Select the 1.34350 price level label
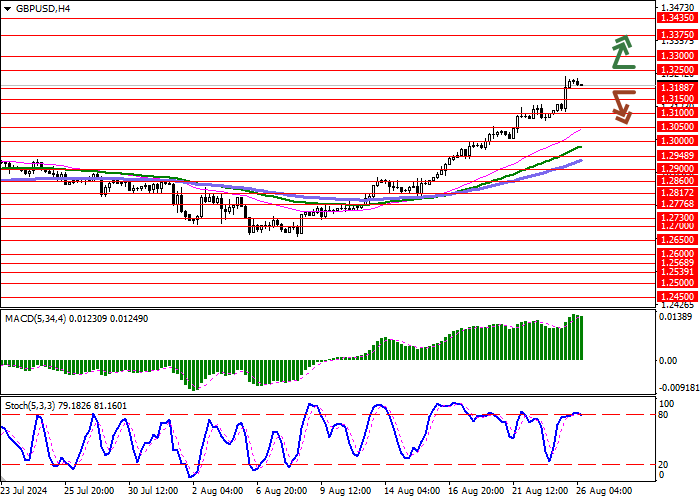 pyautogui.click(x=677, y=18)
